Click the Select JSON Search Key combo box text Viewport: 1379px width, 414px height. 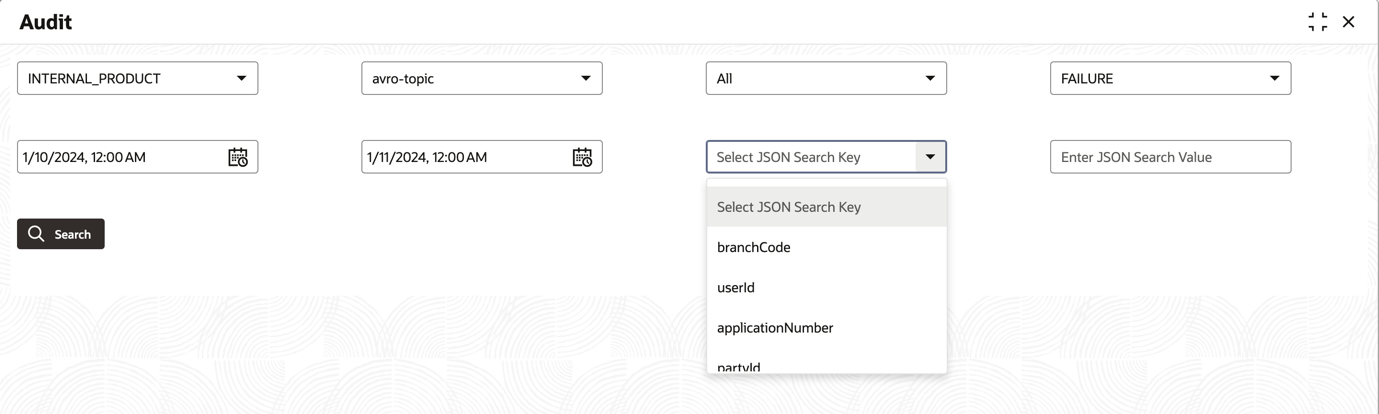pyautogui.click(x=788, y=157)
